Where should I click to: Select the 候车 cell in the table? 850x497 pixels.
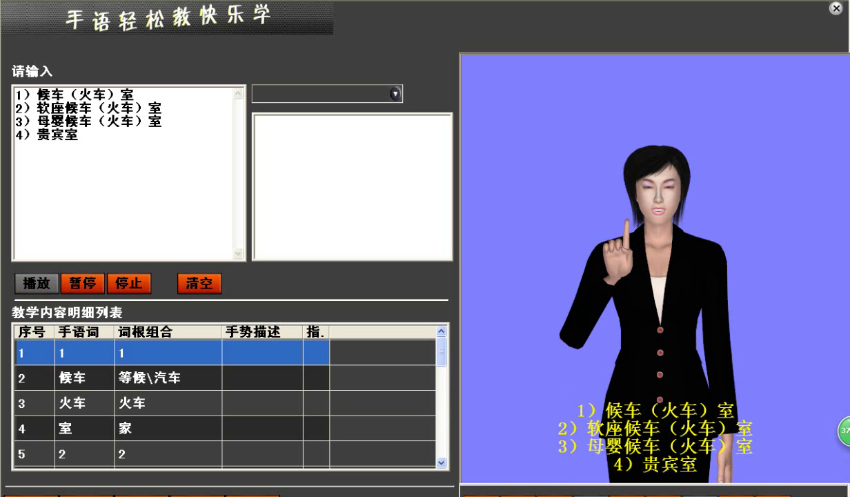tap(84, 378)
